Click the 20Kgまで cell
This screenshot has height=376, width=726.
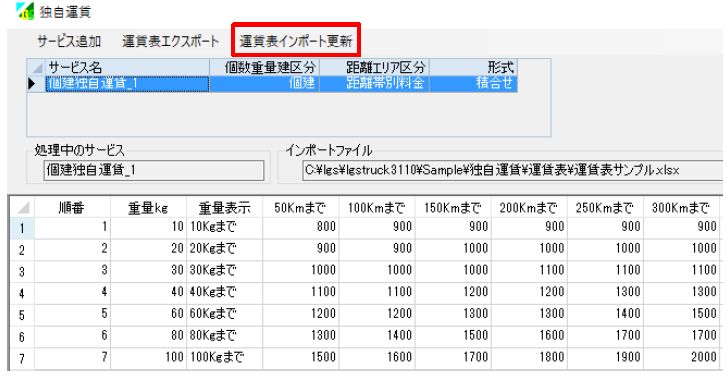click(x=225, y=249)
